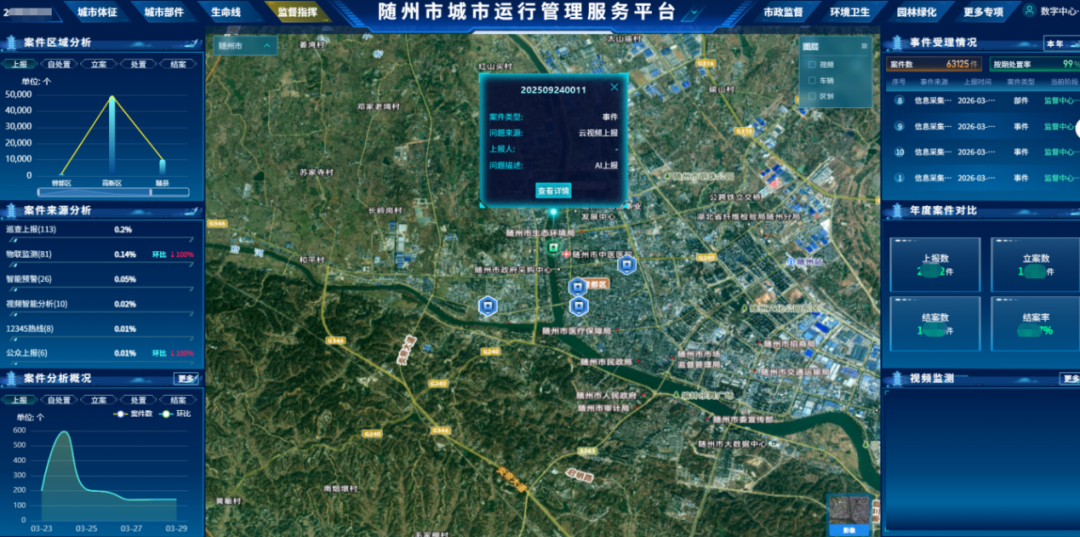Click the 随县 bar in the chart
Image resolution: width=1080 pixels, height=537 pixels.
point(163,167)
